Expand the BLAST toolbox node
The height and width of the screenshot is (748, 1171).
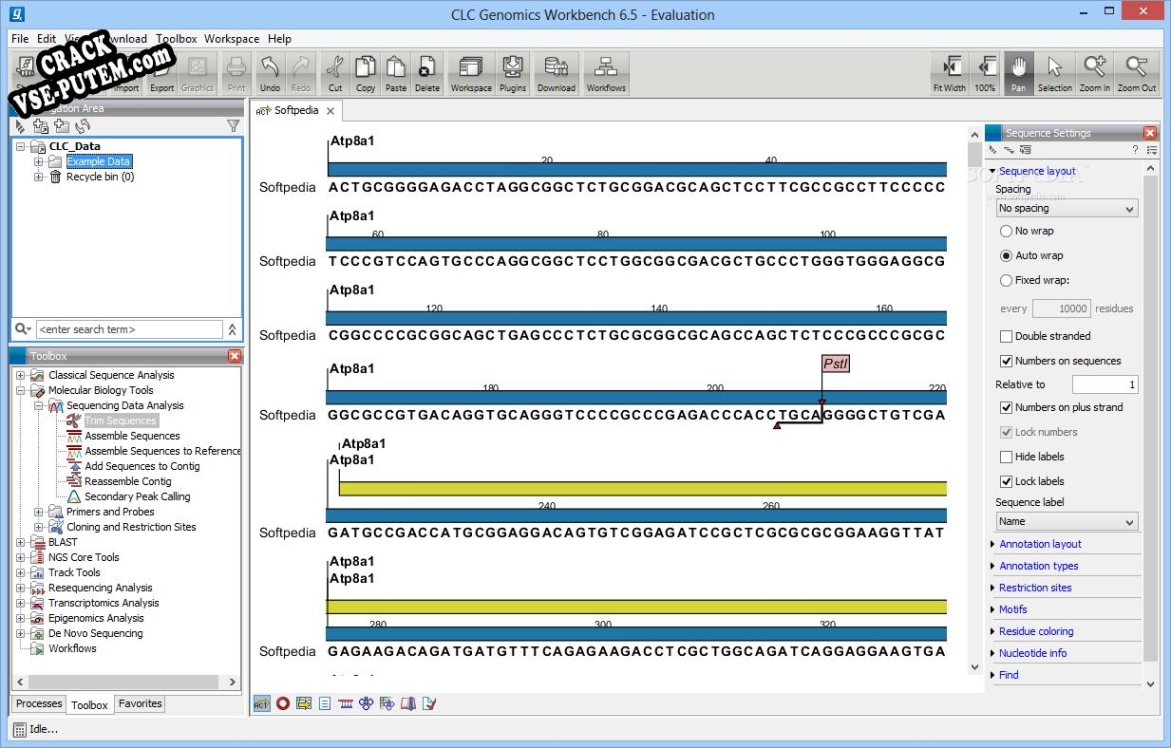20,542
